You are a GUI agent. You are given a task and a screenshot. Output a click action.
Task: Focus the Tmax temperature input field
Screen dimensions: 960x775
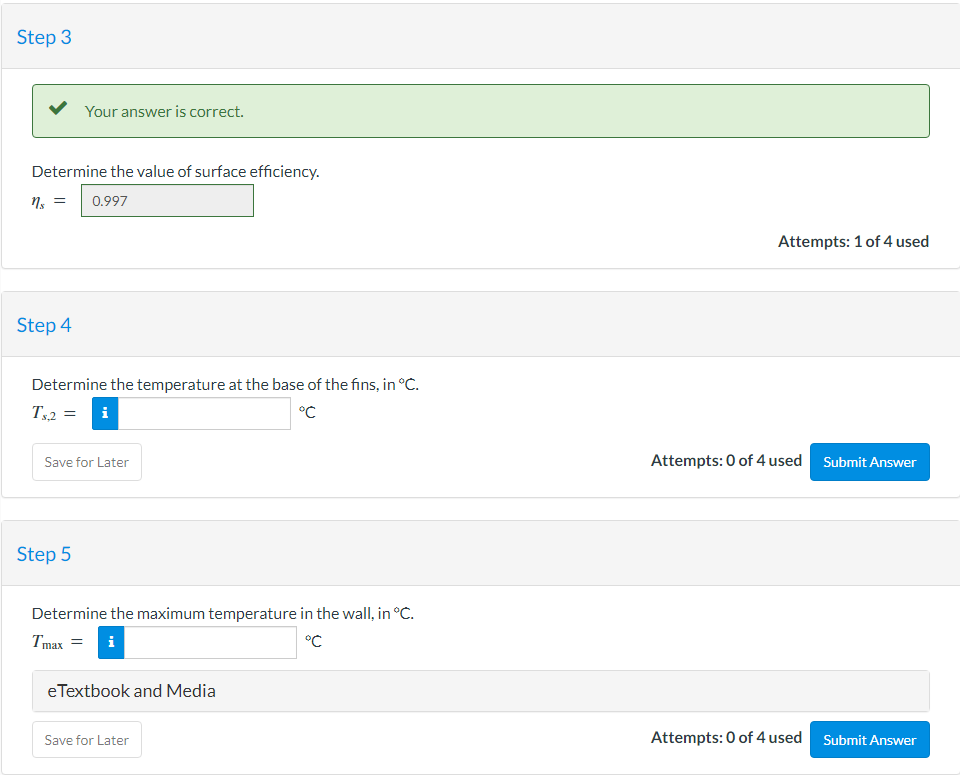click(x=210, y=642)
